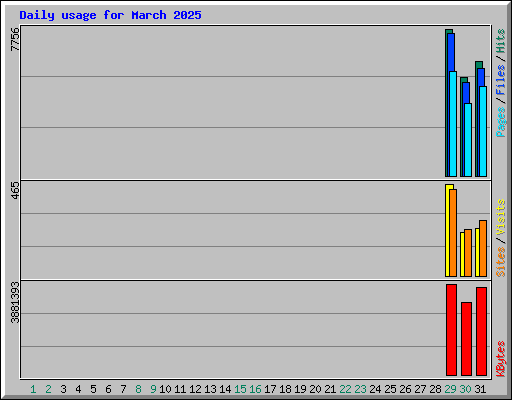Click the orange Sites bar for day 31
512x400 pixels.
pos(483,248)
